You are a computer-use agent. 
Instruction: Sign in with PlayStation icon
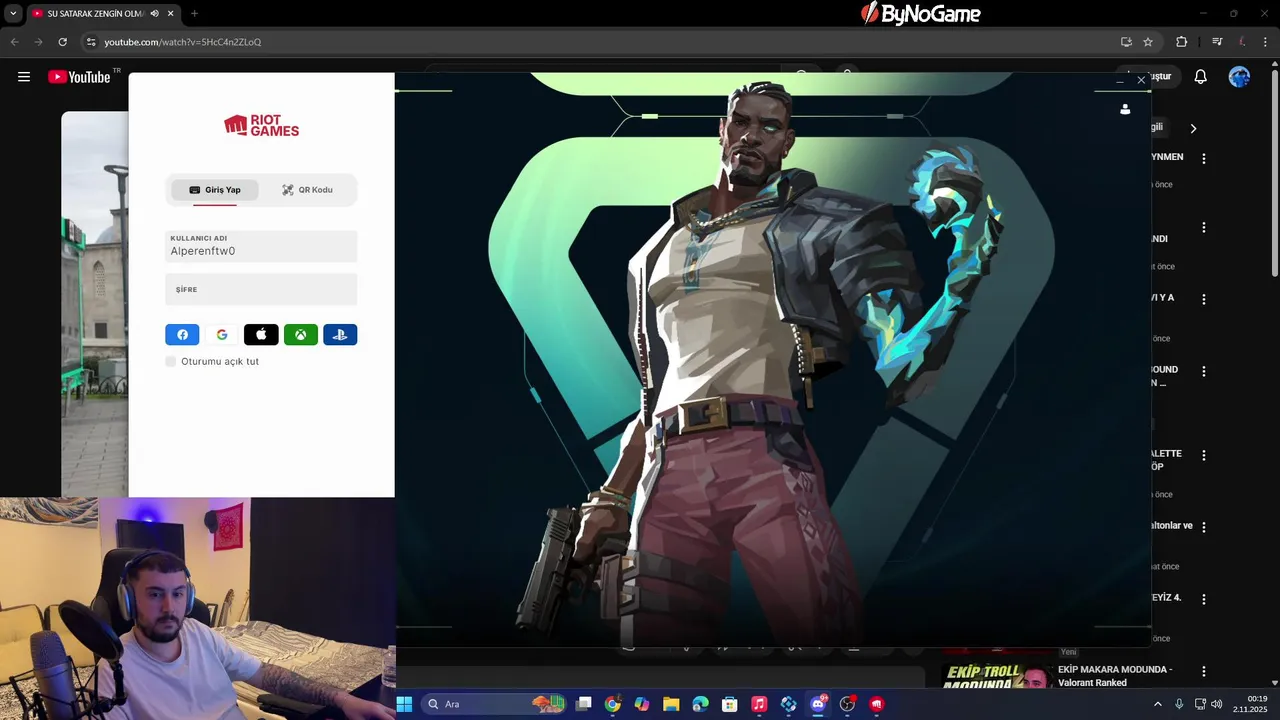point(340,335)
